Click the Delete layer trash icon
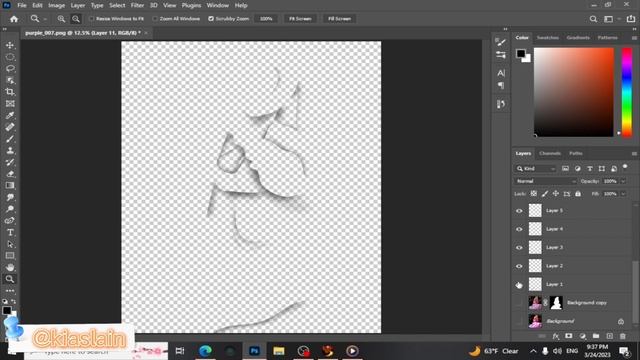The width and height of the screenshot is (640, 360). (x=623, y=336)
